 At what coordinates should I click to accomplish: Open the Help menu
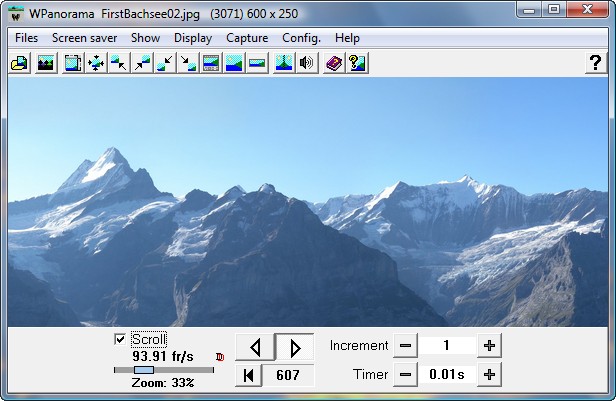tap(347, 38)
